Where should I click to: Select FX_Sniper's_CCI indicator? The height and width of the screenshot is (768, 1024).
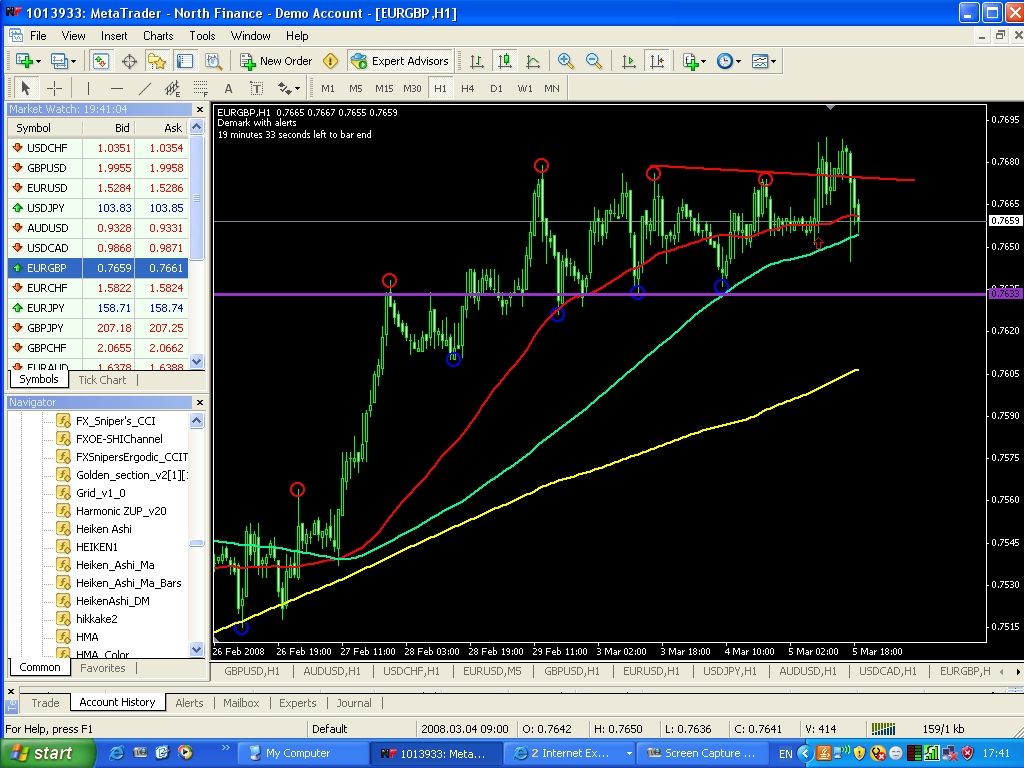click(x=116, y=421)
